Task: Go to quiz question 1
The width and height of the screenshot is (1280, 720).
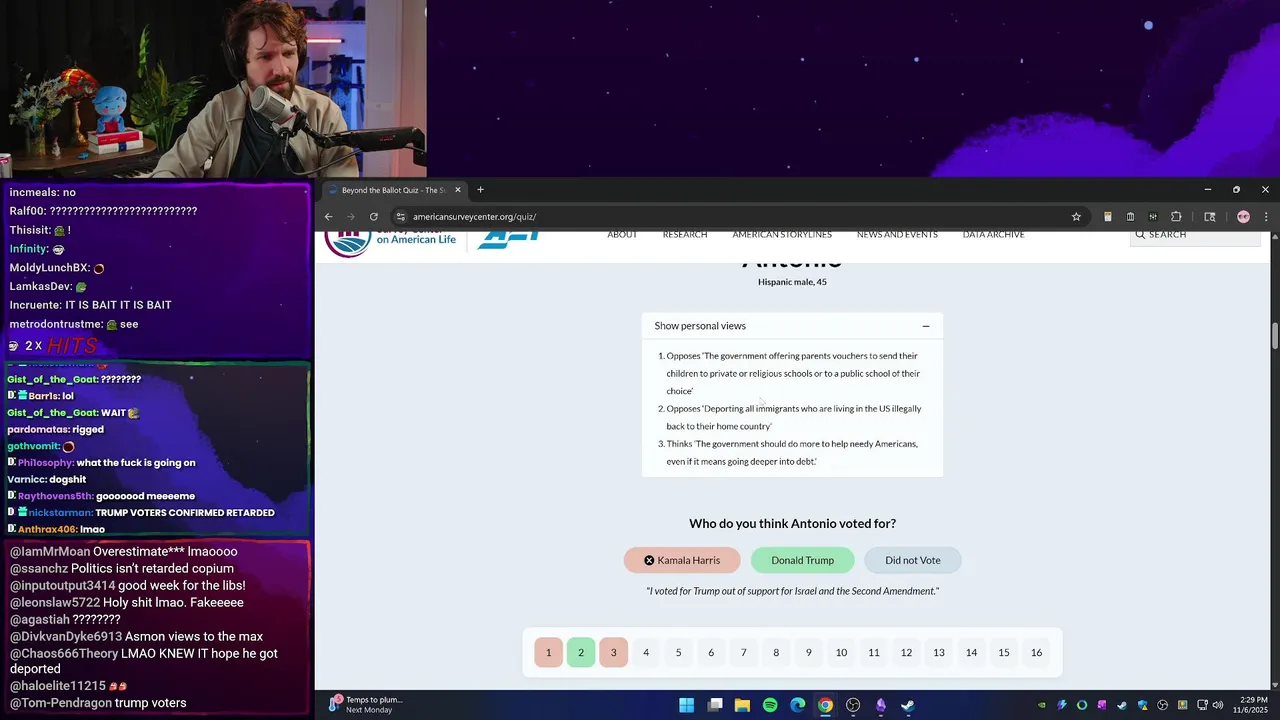Action: click(548, 652)
